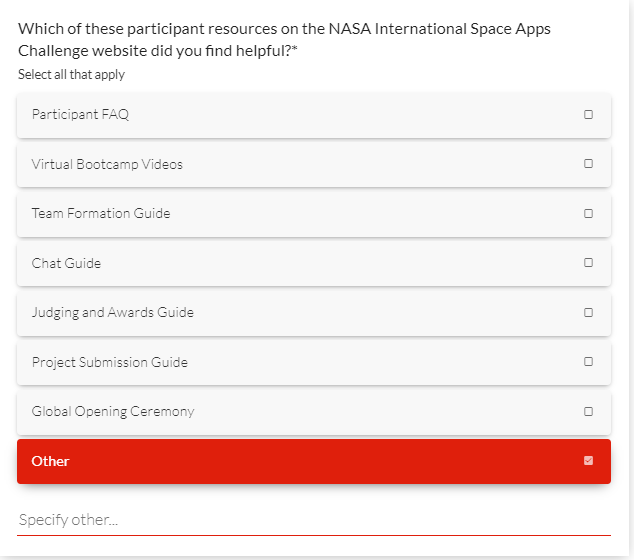Choose the Judging and Awards Guide label

[x=112, y=313]
